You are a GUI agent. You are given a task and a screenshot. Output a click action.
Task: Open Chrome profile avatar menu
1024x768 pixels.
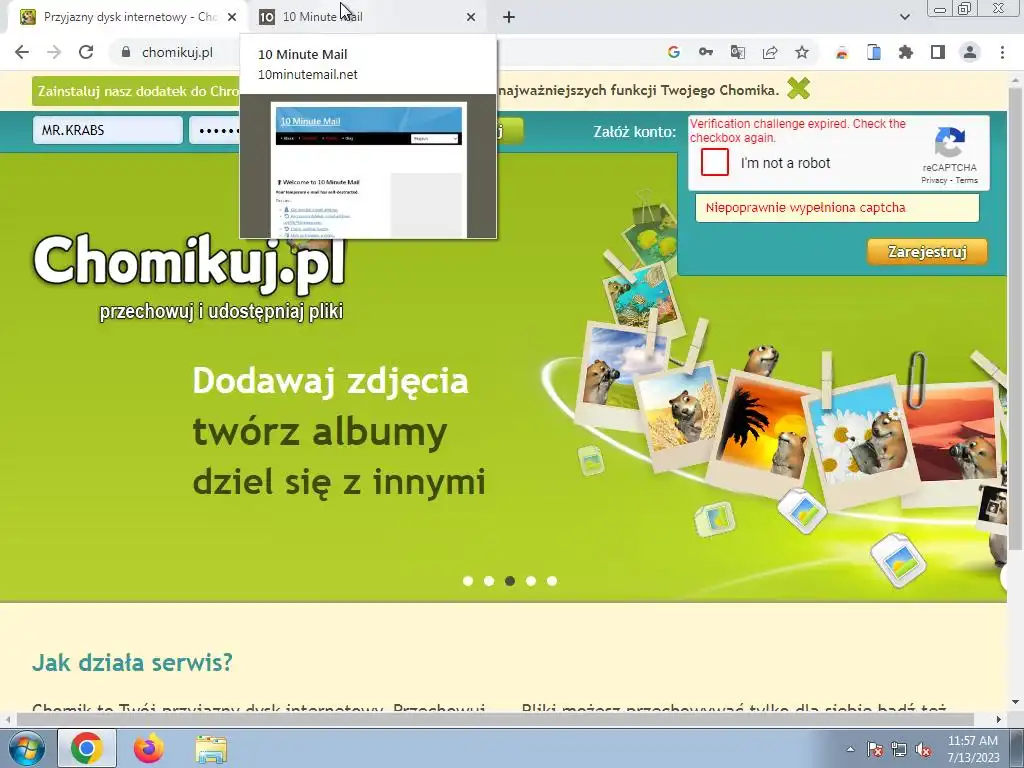point(970,52)
